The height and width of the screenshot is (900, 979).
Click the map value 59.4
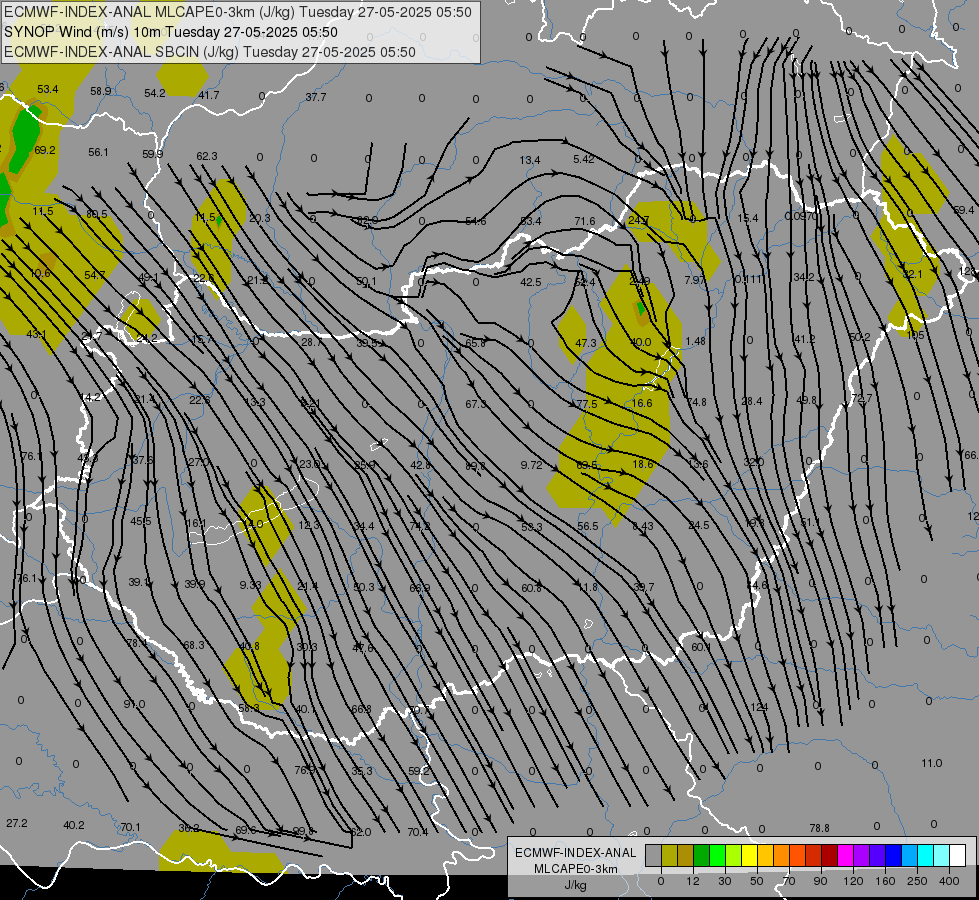click(x=964, y=210)
